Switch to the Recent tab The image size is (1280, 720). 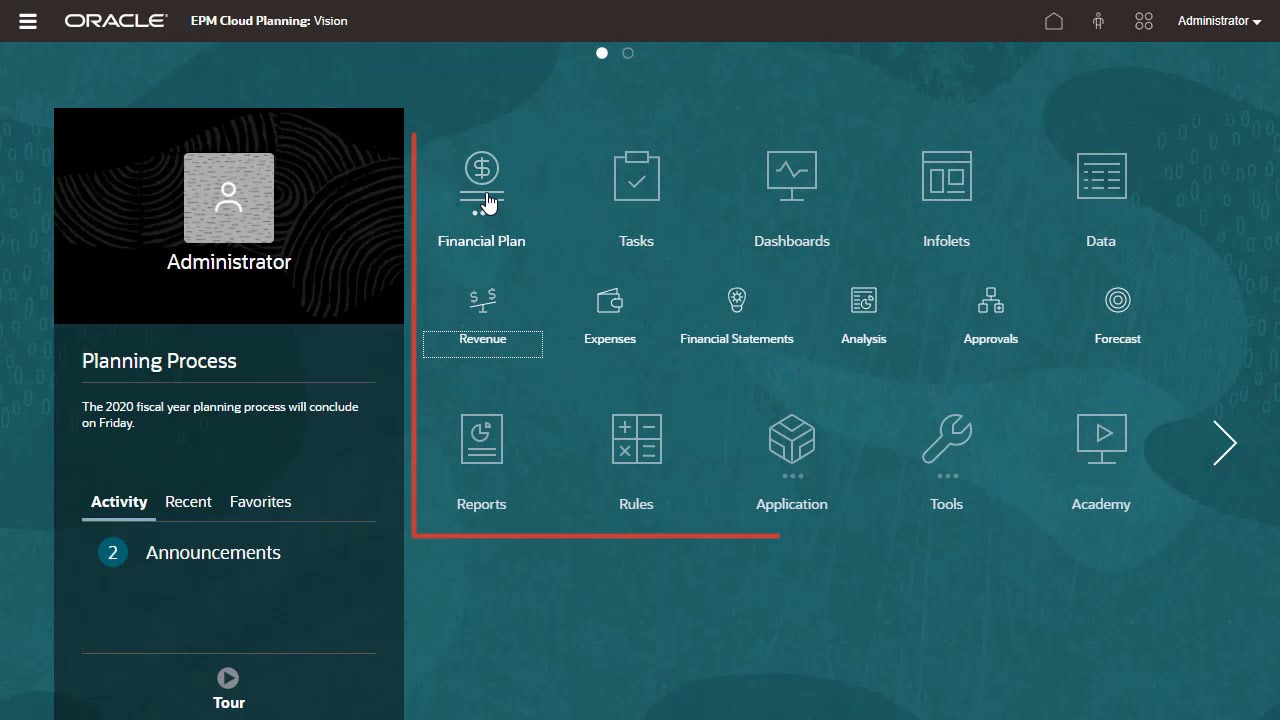(x=188, y=502)
